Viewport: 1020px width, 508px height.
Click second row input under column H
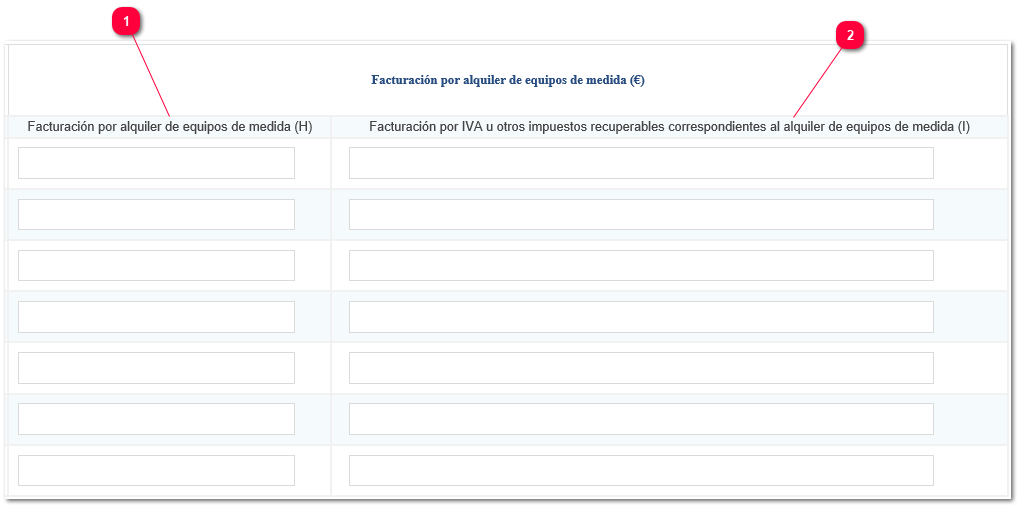click(x=156, y=215)
